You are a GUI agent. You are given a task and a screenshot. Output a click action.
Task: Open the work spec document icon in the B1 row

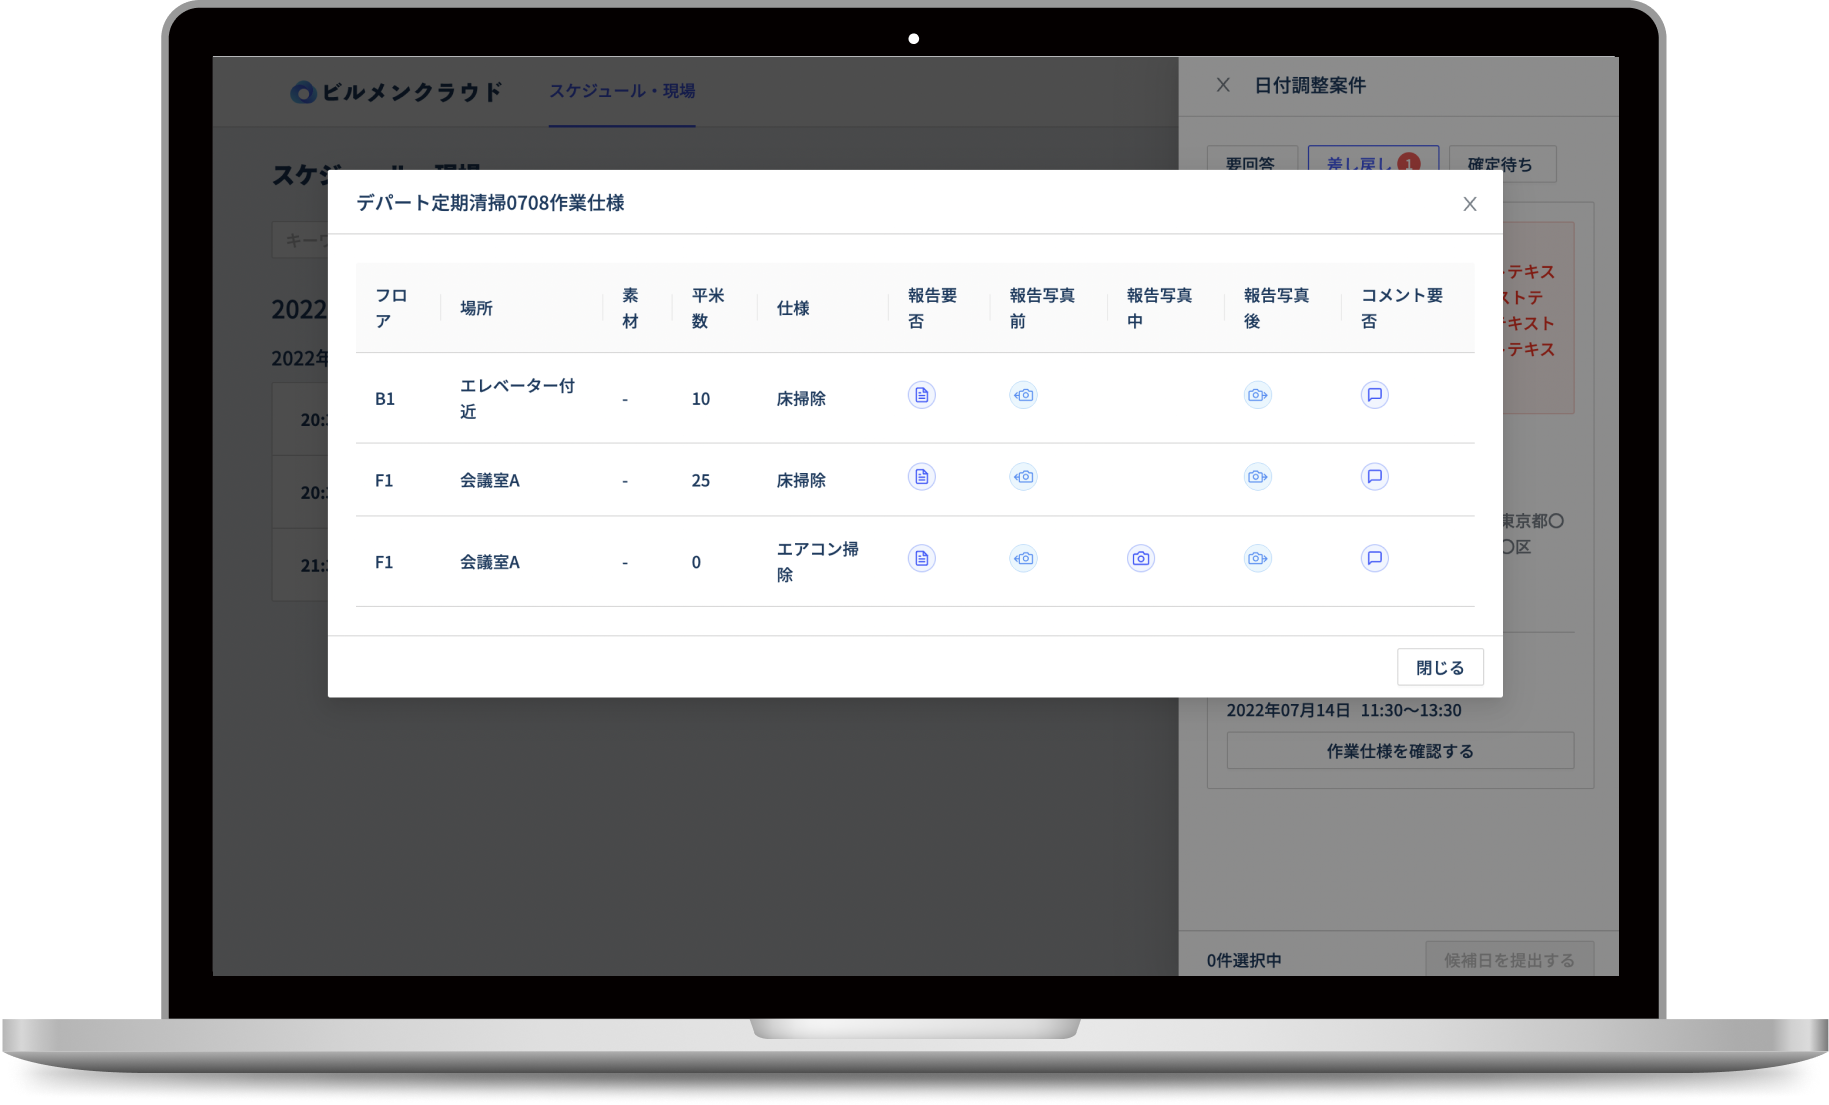point(921,395)
